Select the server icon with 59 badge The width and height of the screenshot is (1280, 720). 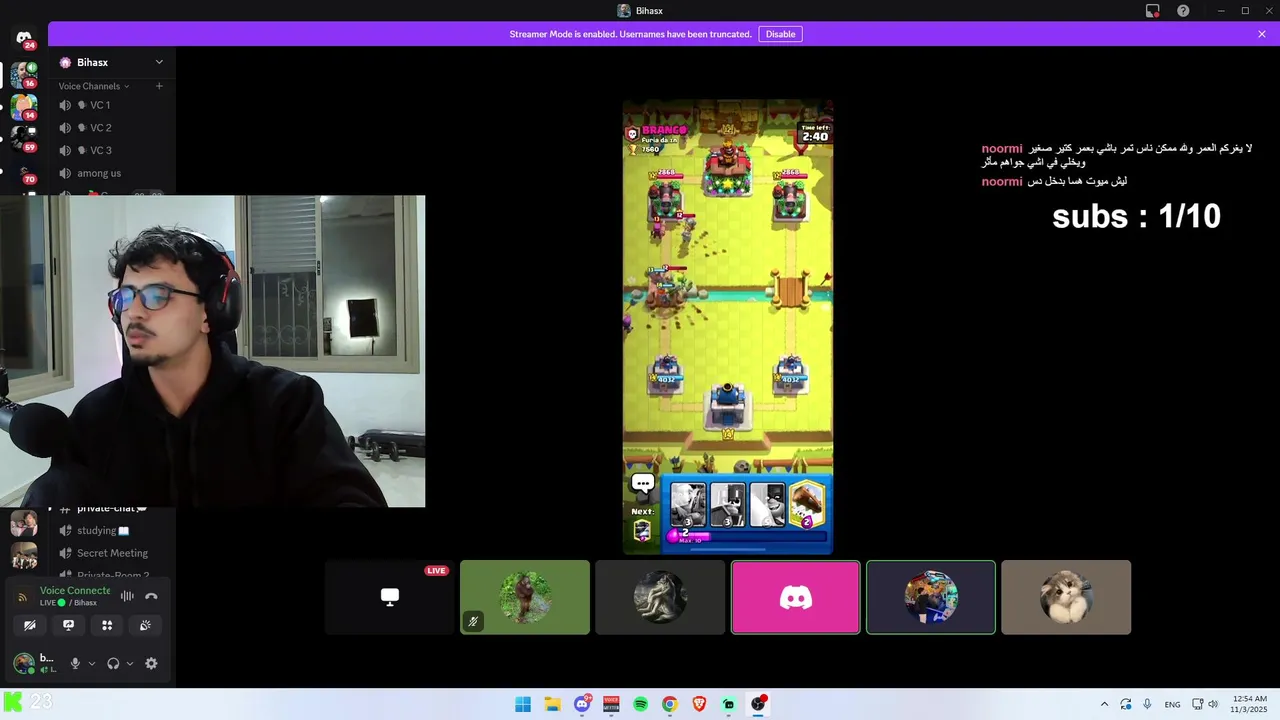point(23,138)
